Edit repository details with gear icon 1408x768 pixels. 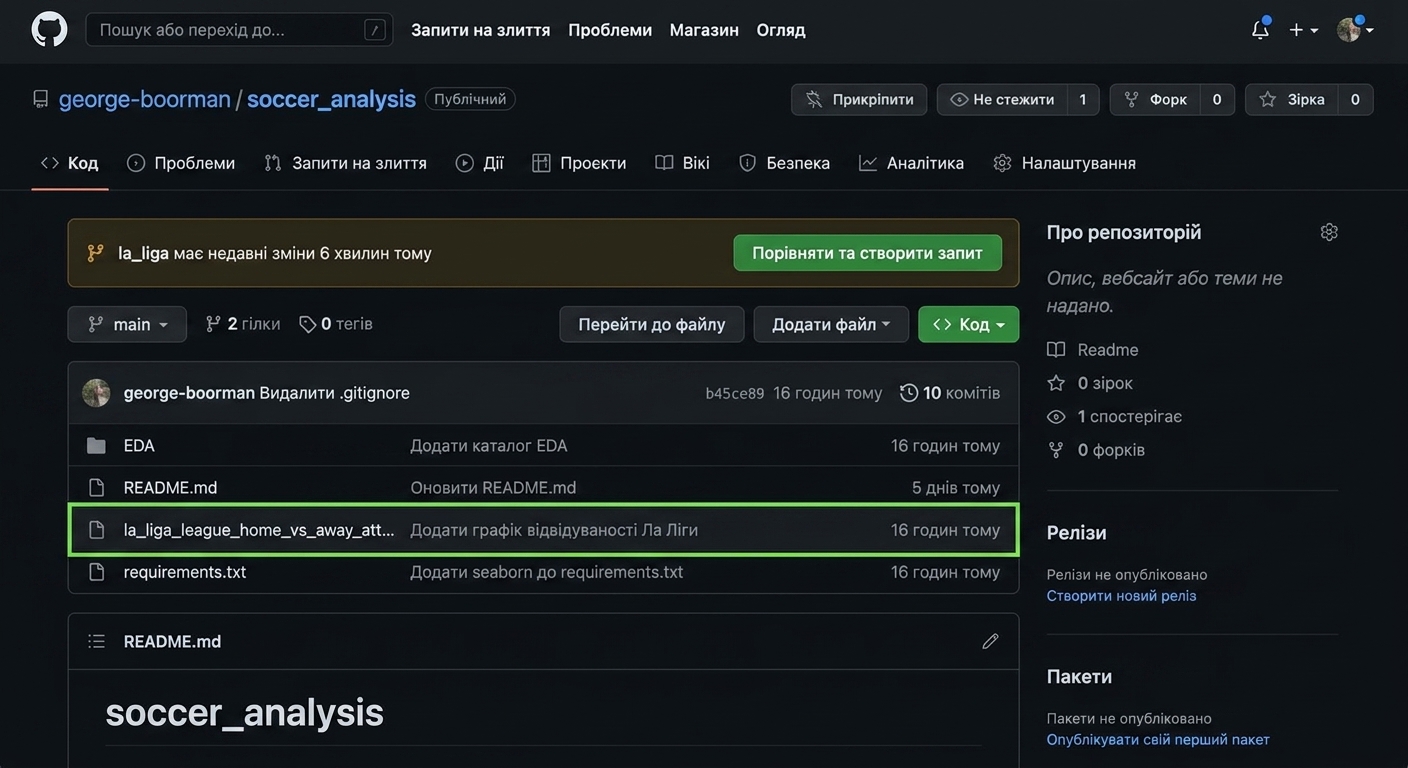click(x=1329, y=232)
